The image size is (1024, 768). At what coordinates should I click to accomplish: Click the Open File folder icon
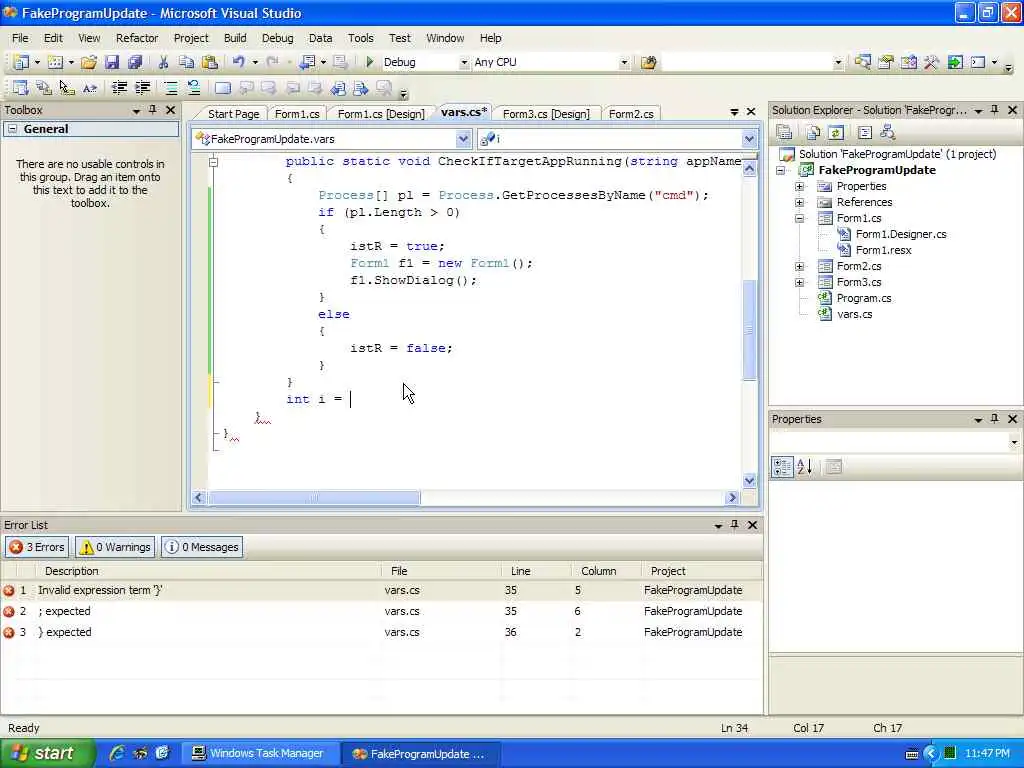89,62
